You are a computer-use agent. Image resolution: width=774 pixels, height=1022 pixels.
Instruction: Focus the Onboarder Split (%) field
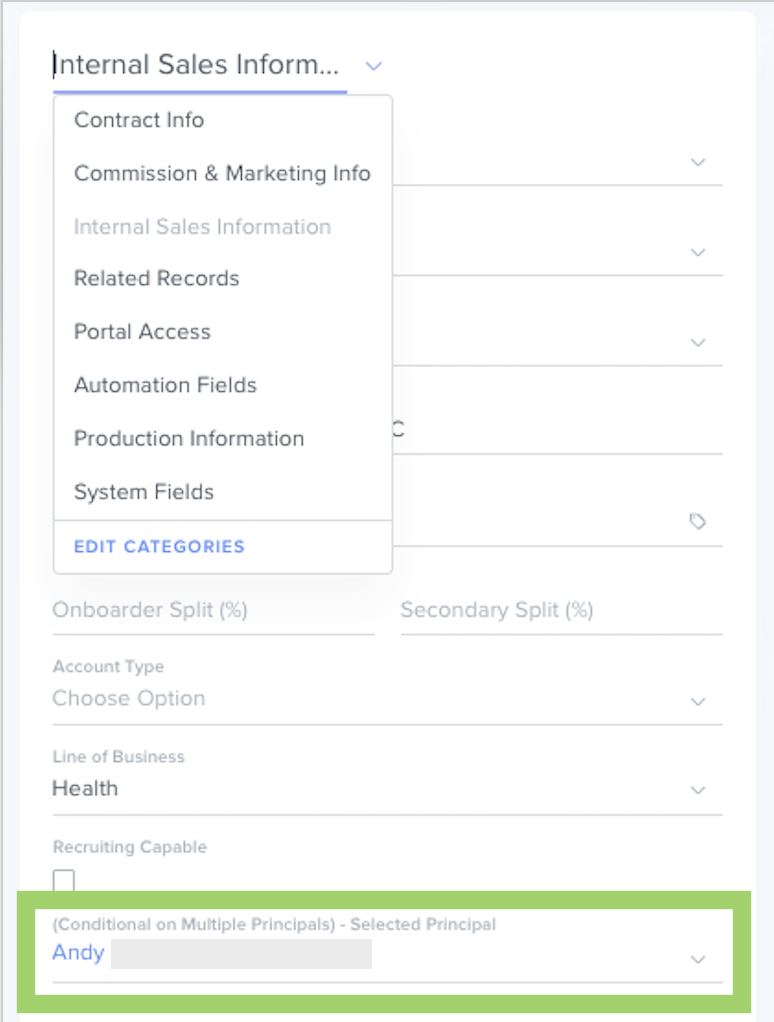[x=212, y=610]
